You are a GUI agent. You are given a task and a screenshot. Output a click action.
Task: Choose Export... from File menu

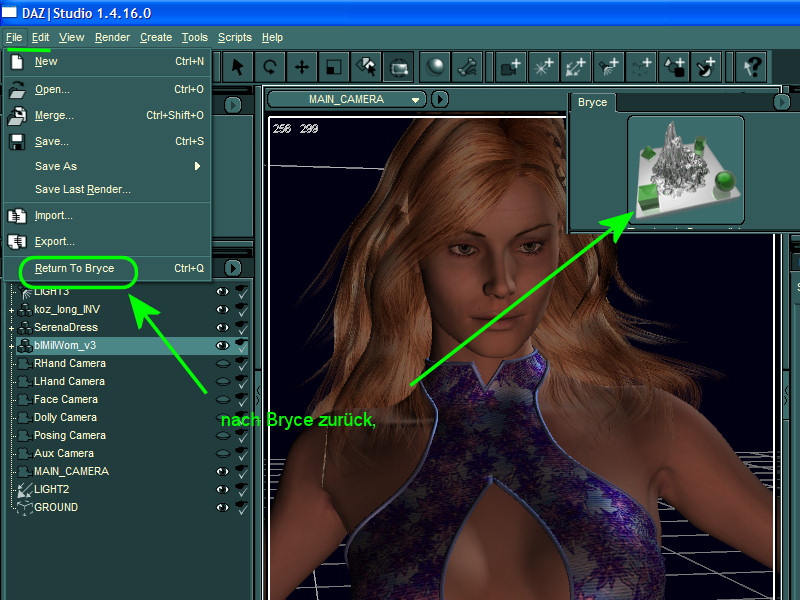coord(107,242)
